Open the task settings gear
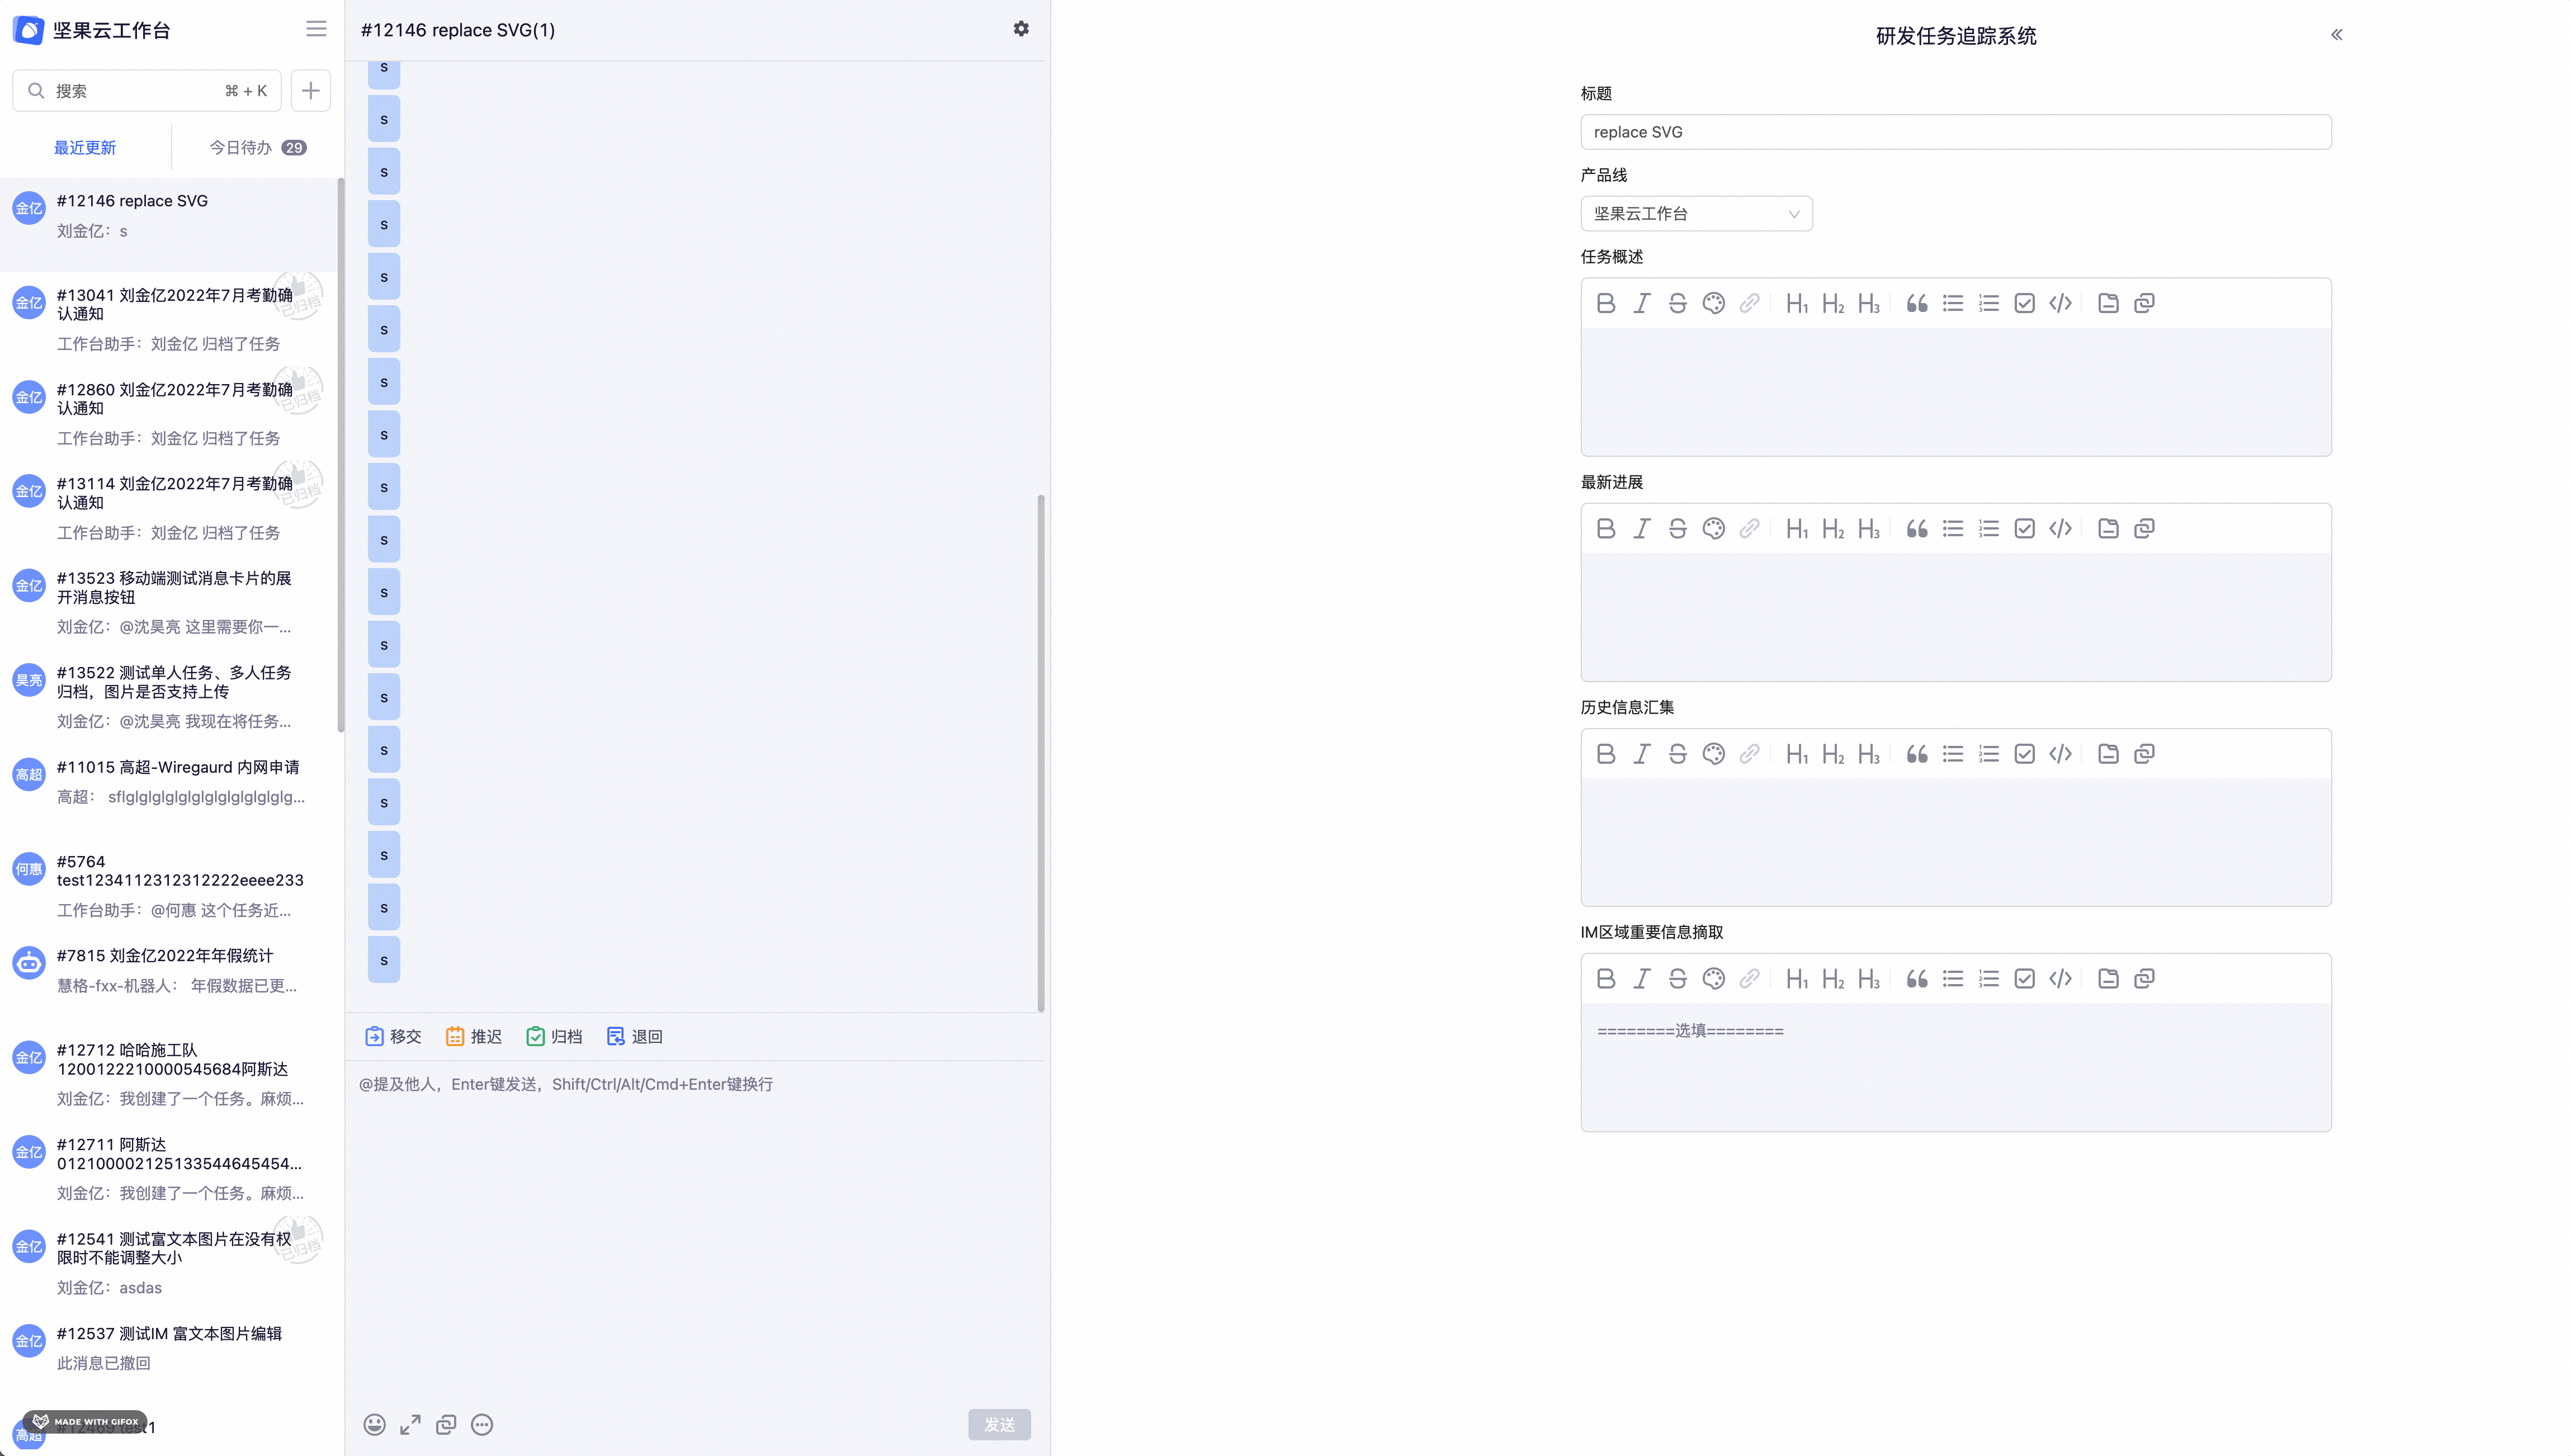Viewport: 2570px width, 1456px height. coord(1021,29)
